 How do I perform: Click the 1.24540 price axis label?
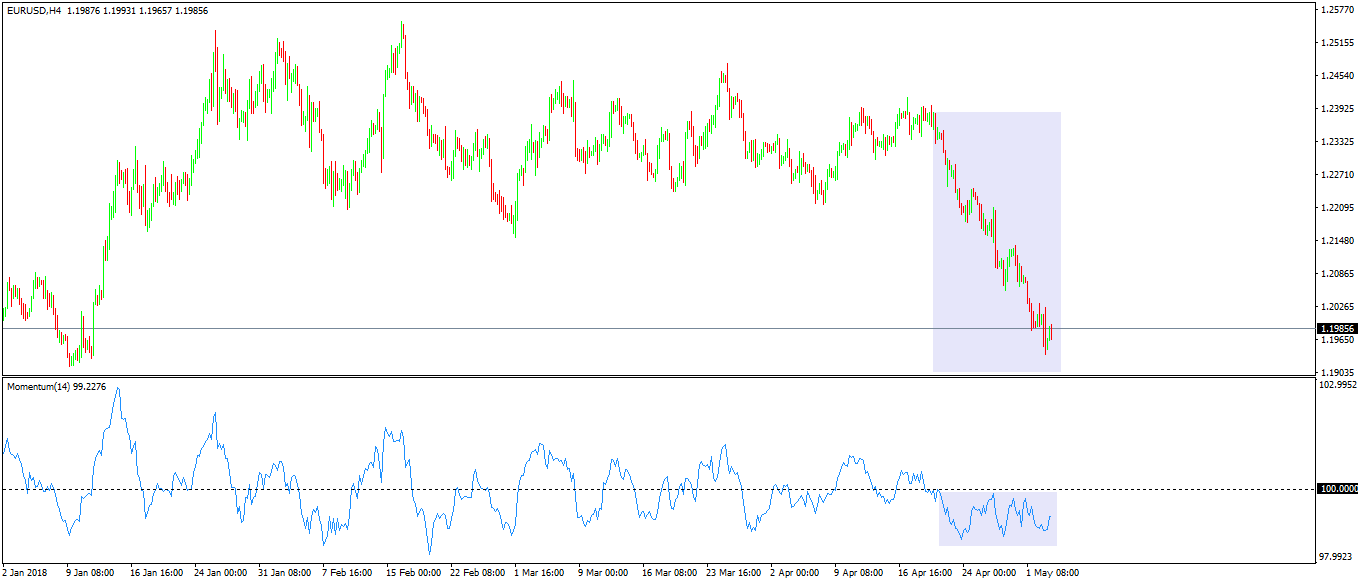point(1337,76)
